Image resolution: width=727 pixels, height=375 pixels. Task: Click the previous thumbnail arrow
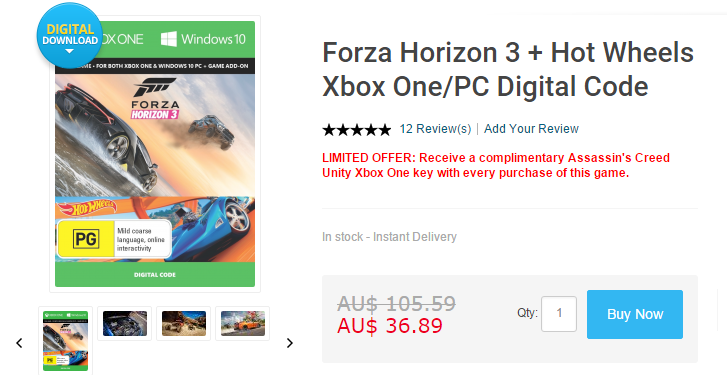(x=19, y=343)
